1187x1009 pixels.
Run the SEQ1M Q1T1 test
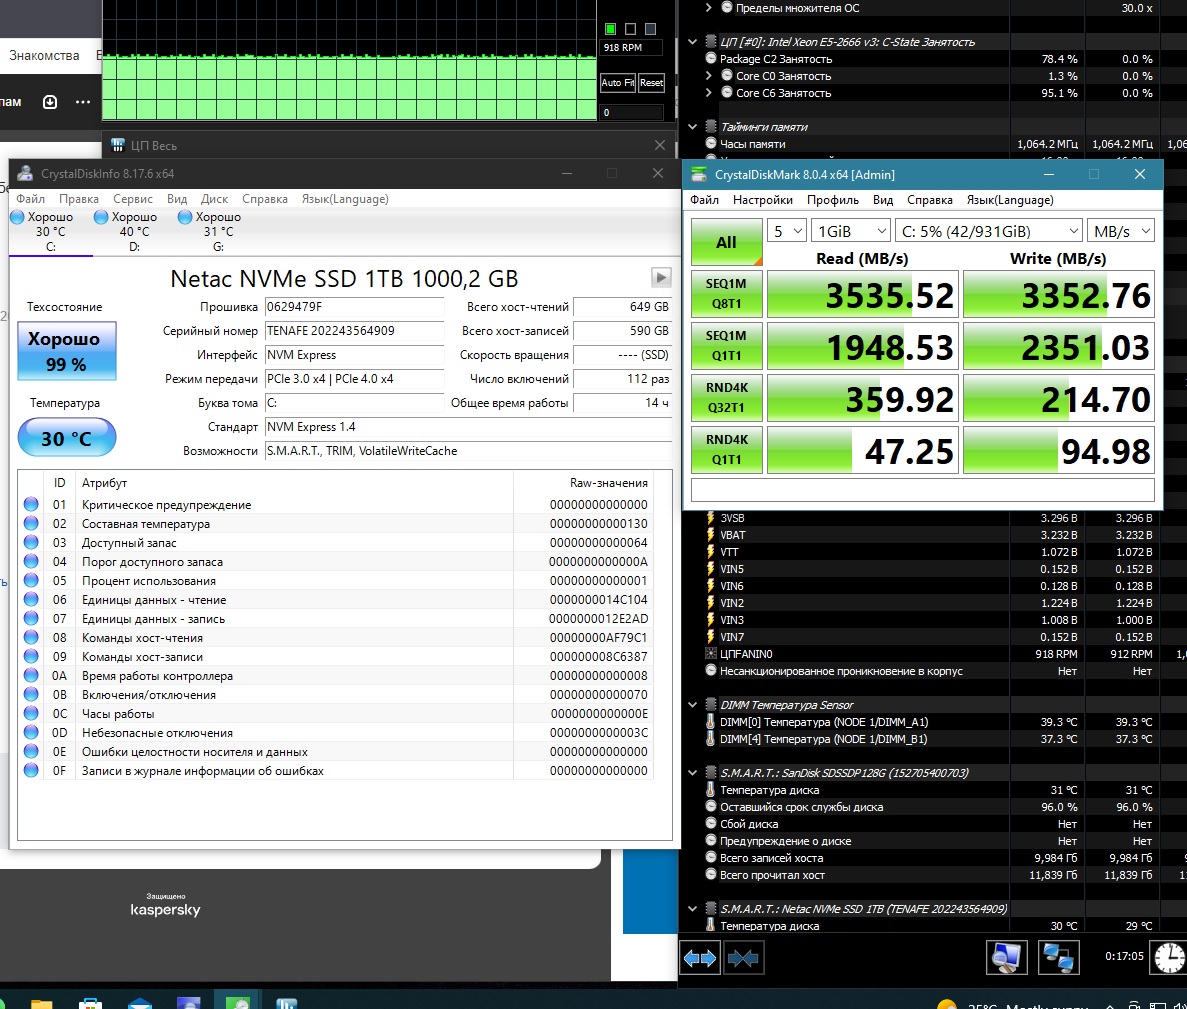[726, 345]
